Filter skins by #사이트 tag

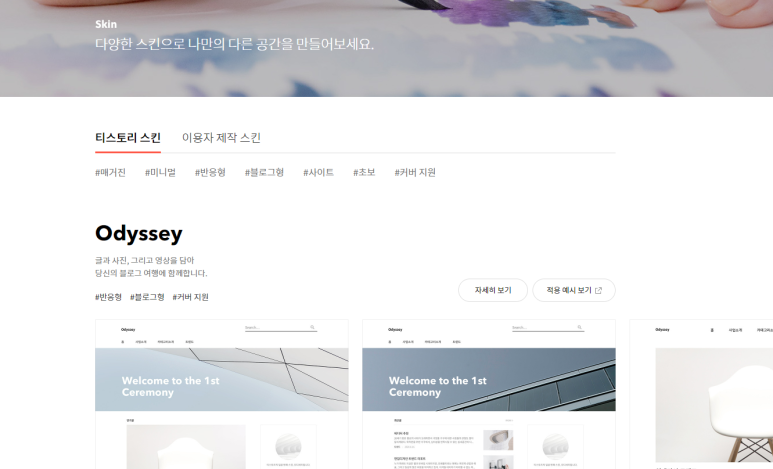(x=318, y=172)
